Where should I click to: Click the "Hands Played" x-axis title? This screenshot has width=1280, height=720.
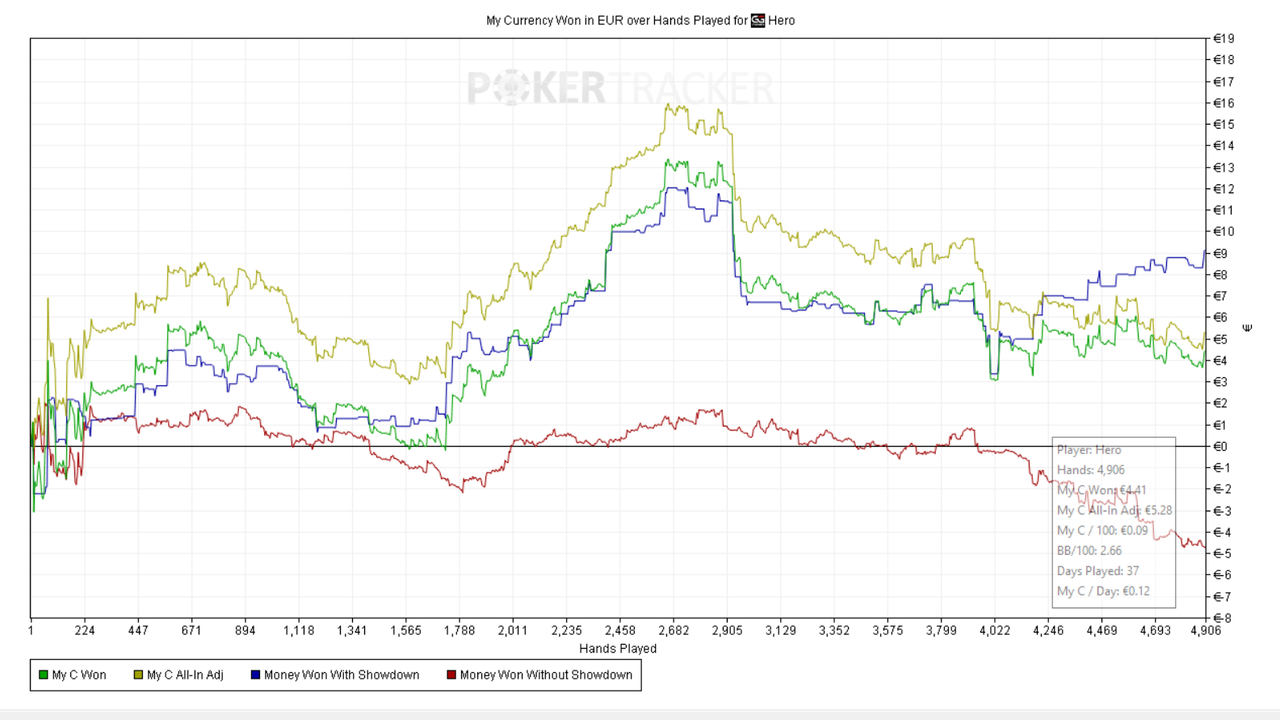pos(618,648)
